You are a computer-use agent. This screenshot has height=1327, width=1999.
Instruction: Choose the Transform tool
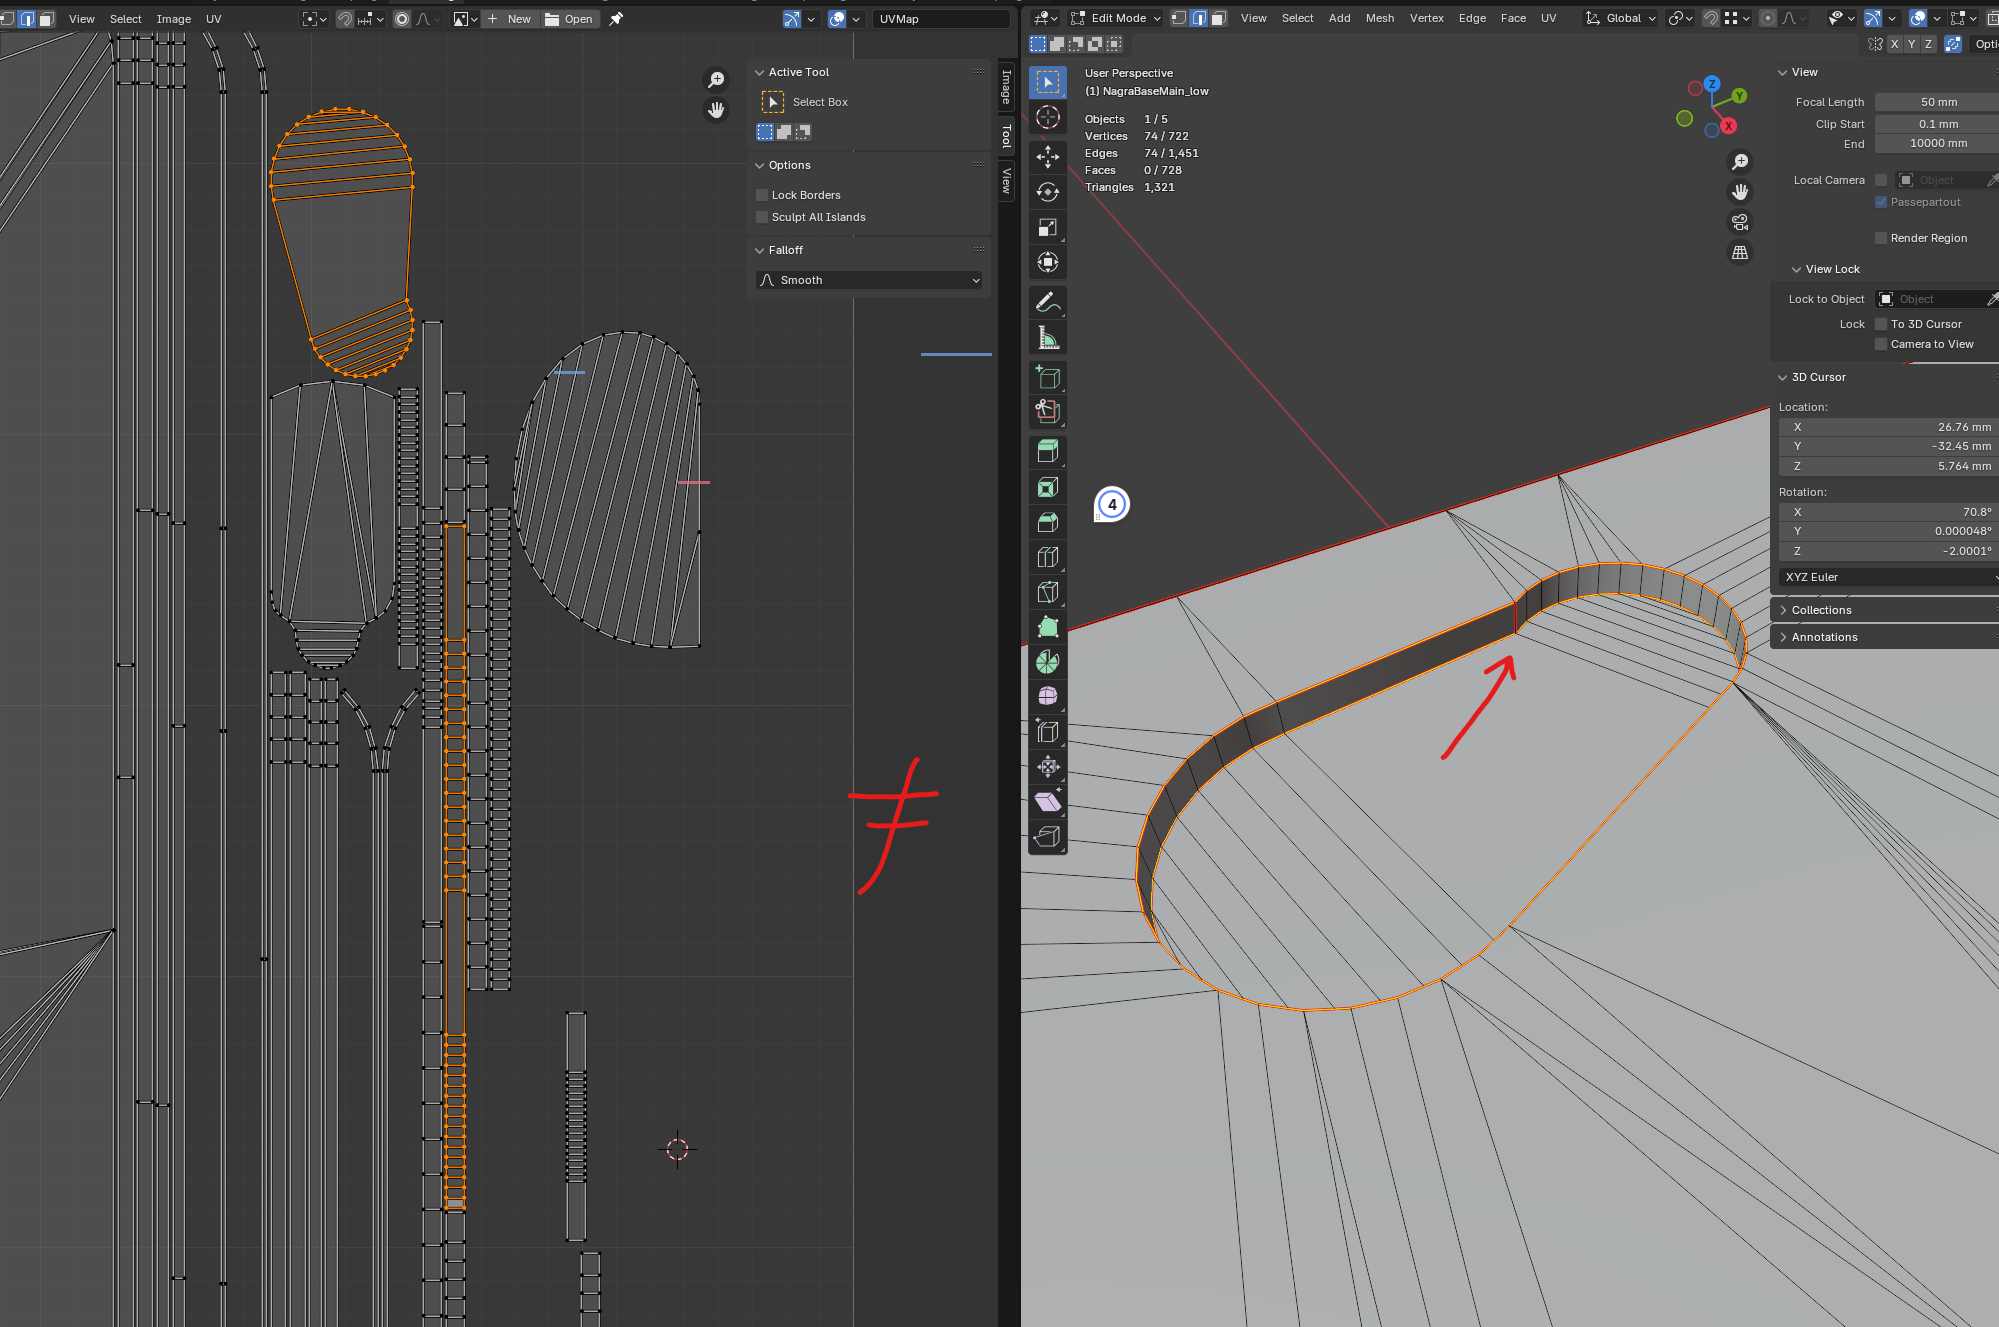click(x=1047, y=262)
